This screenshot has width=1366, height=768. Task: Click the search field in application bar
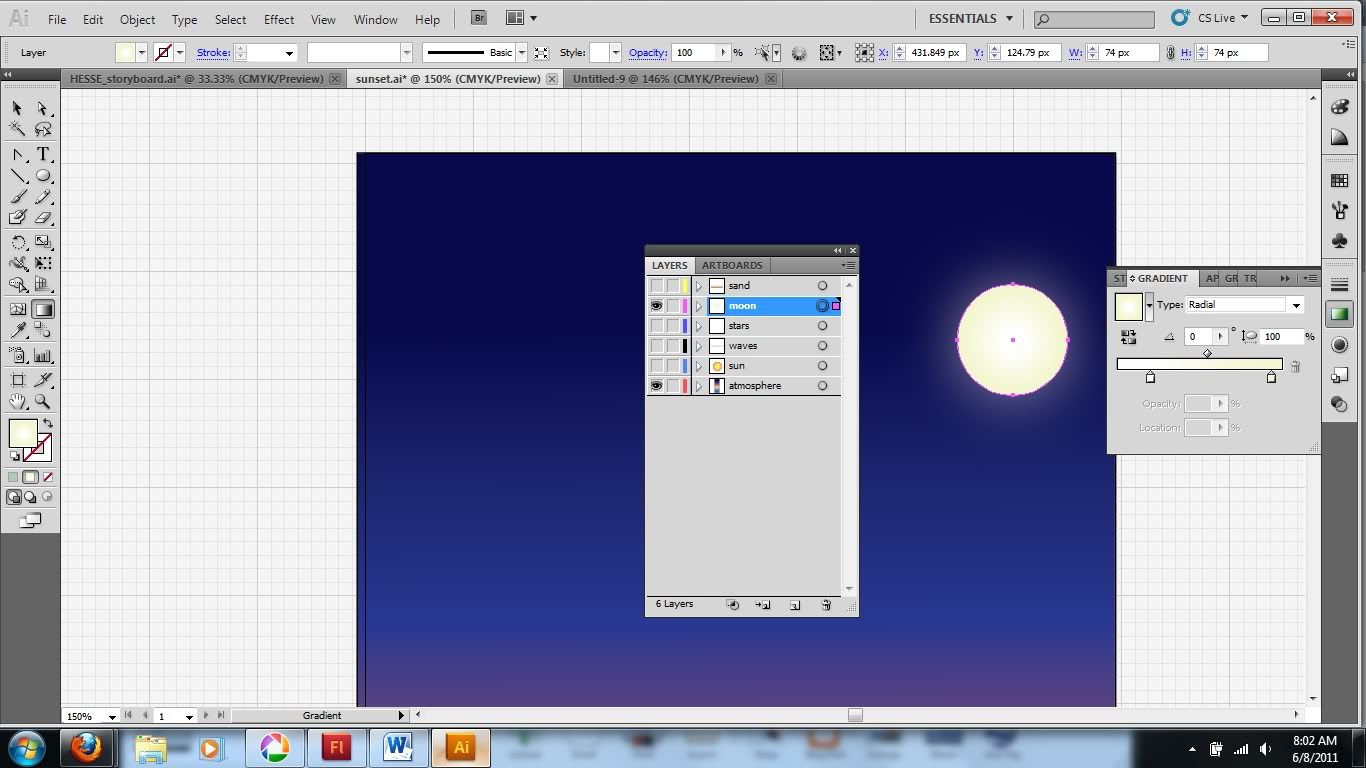(x=1095, y=18)
